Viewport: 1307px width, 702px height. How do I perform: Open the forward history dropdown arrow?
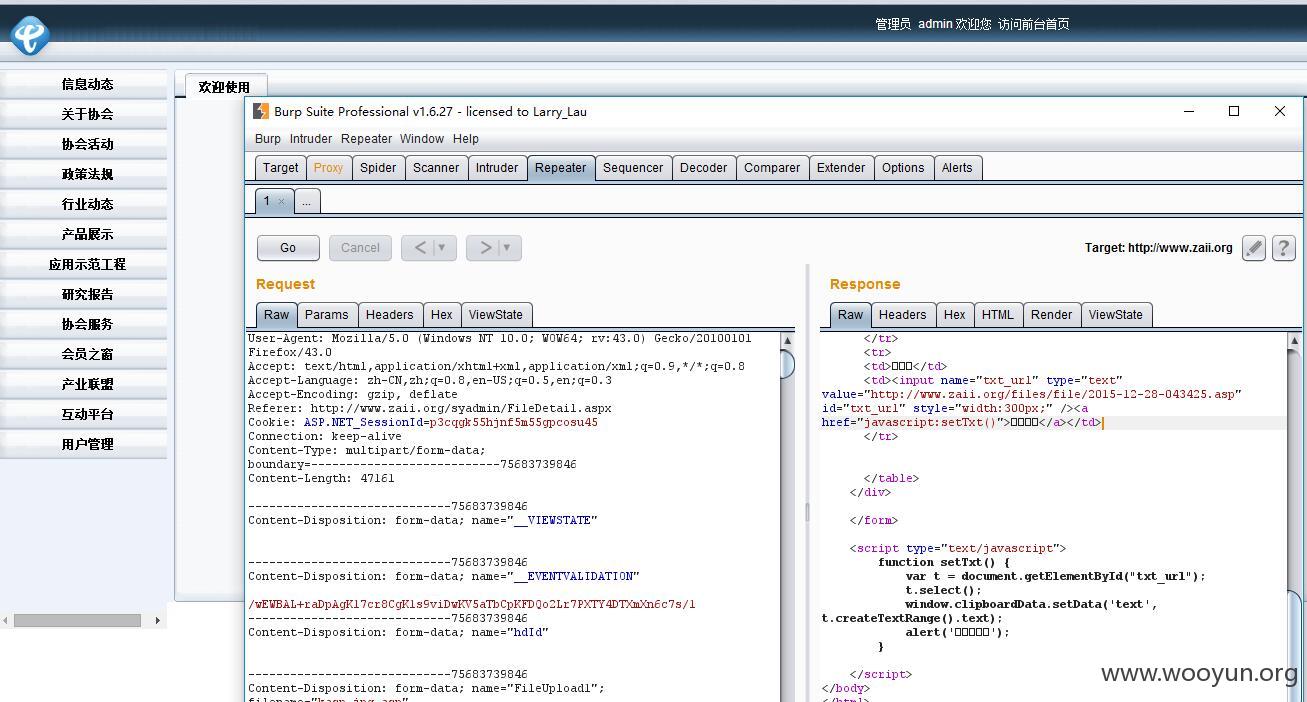507,248
